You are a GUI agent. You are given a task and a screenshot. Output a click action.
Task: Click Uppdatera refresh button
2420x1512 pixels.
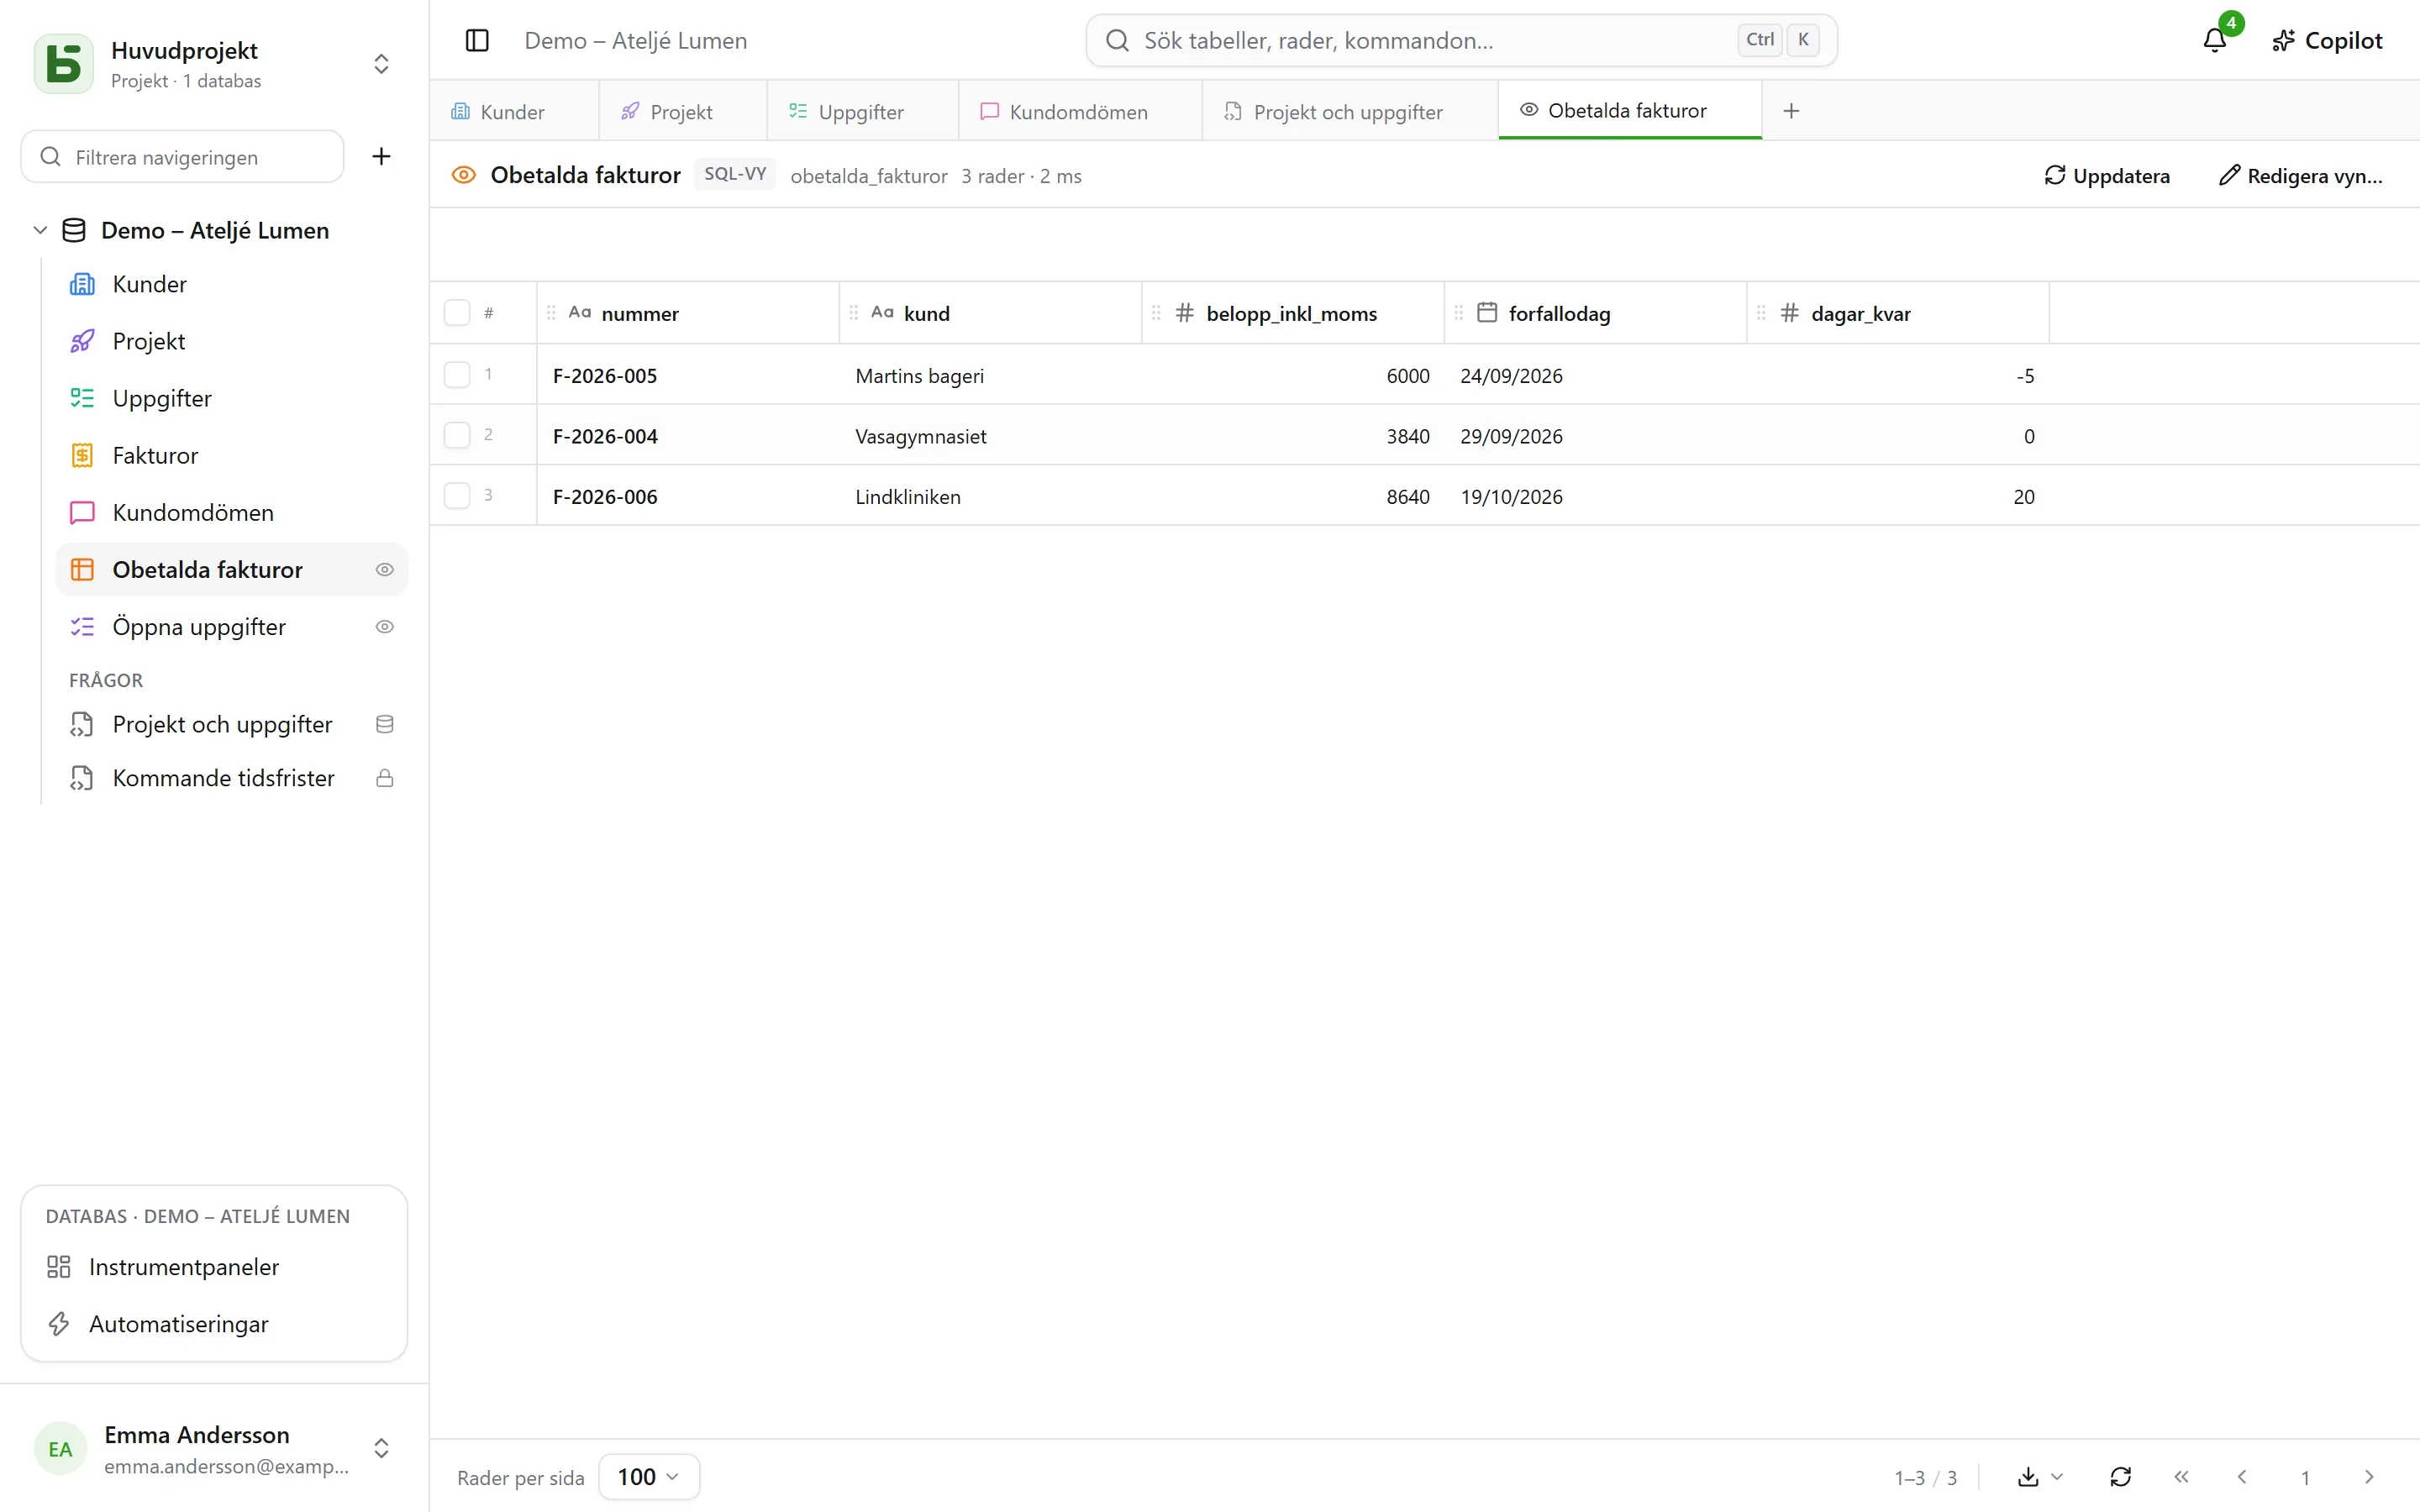coord(2107,176)
